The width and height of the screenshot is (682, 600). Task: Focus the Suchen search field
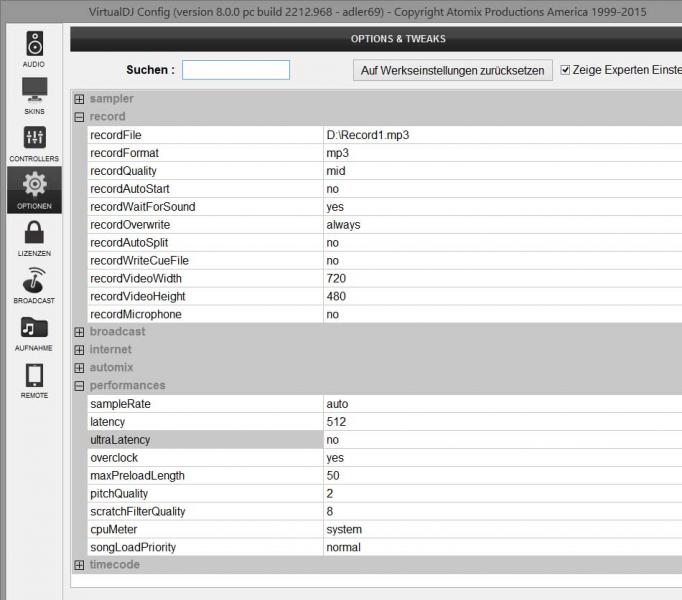[x=236, y=70]
